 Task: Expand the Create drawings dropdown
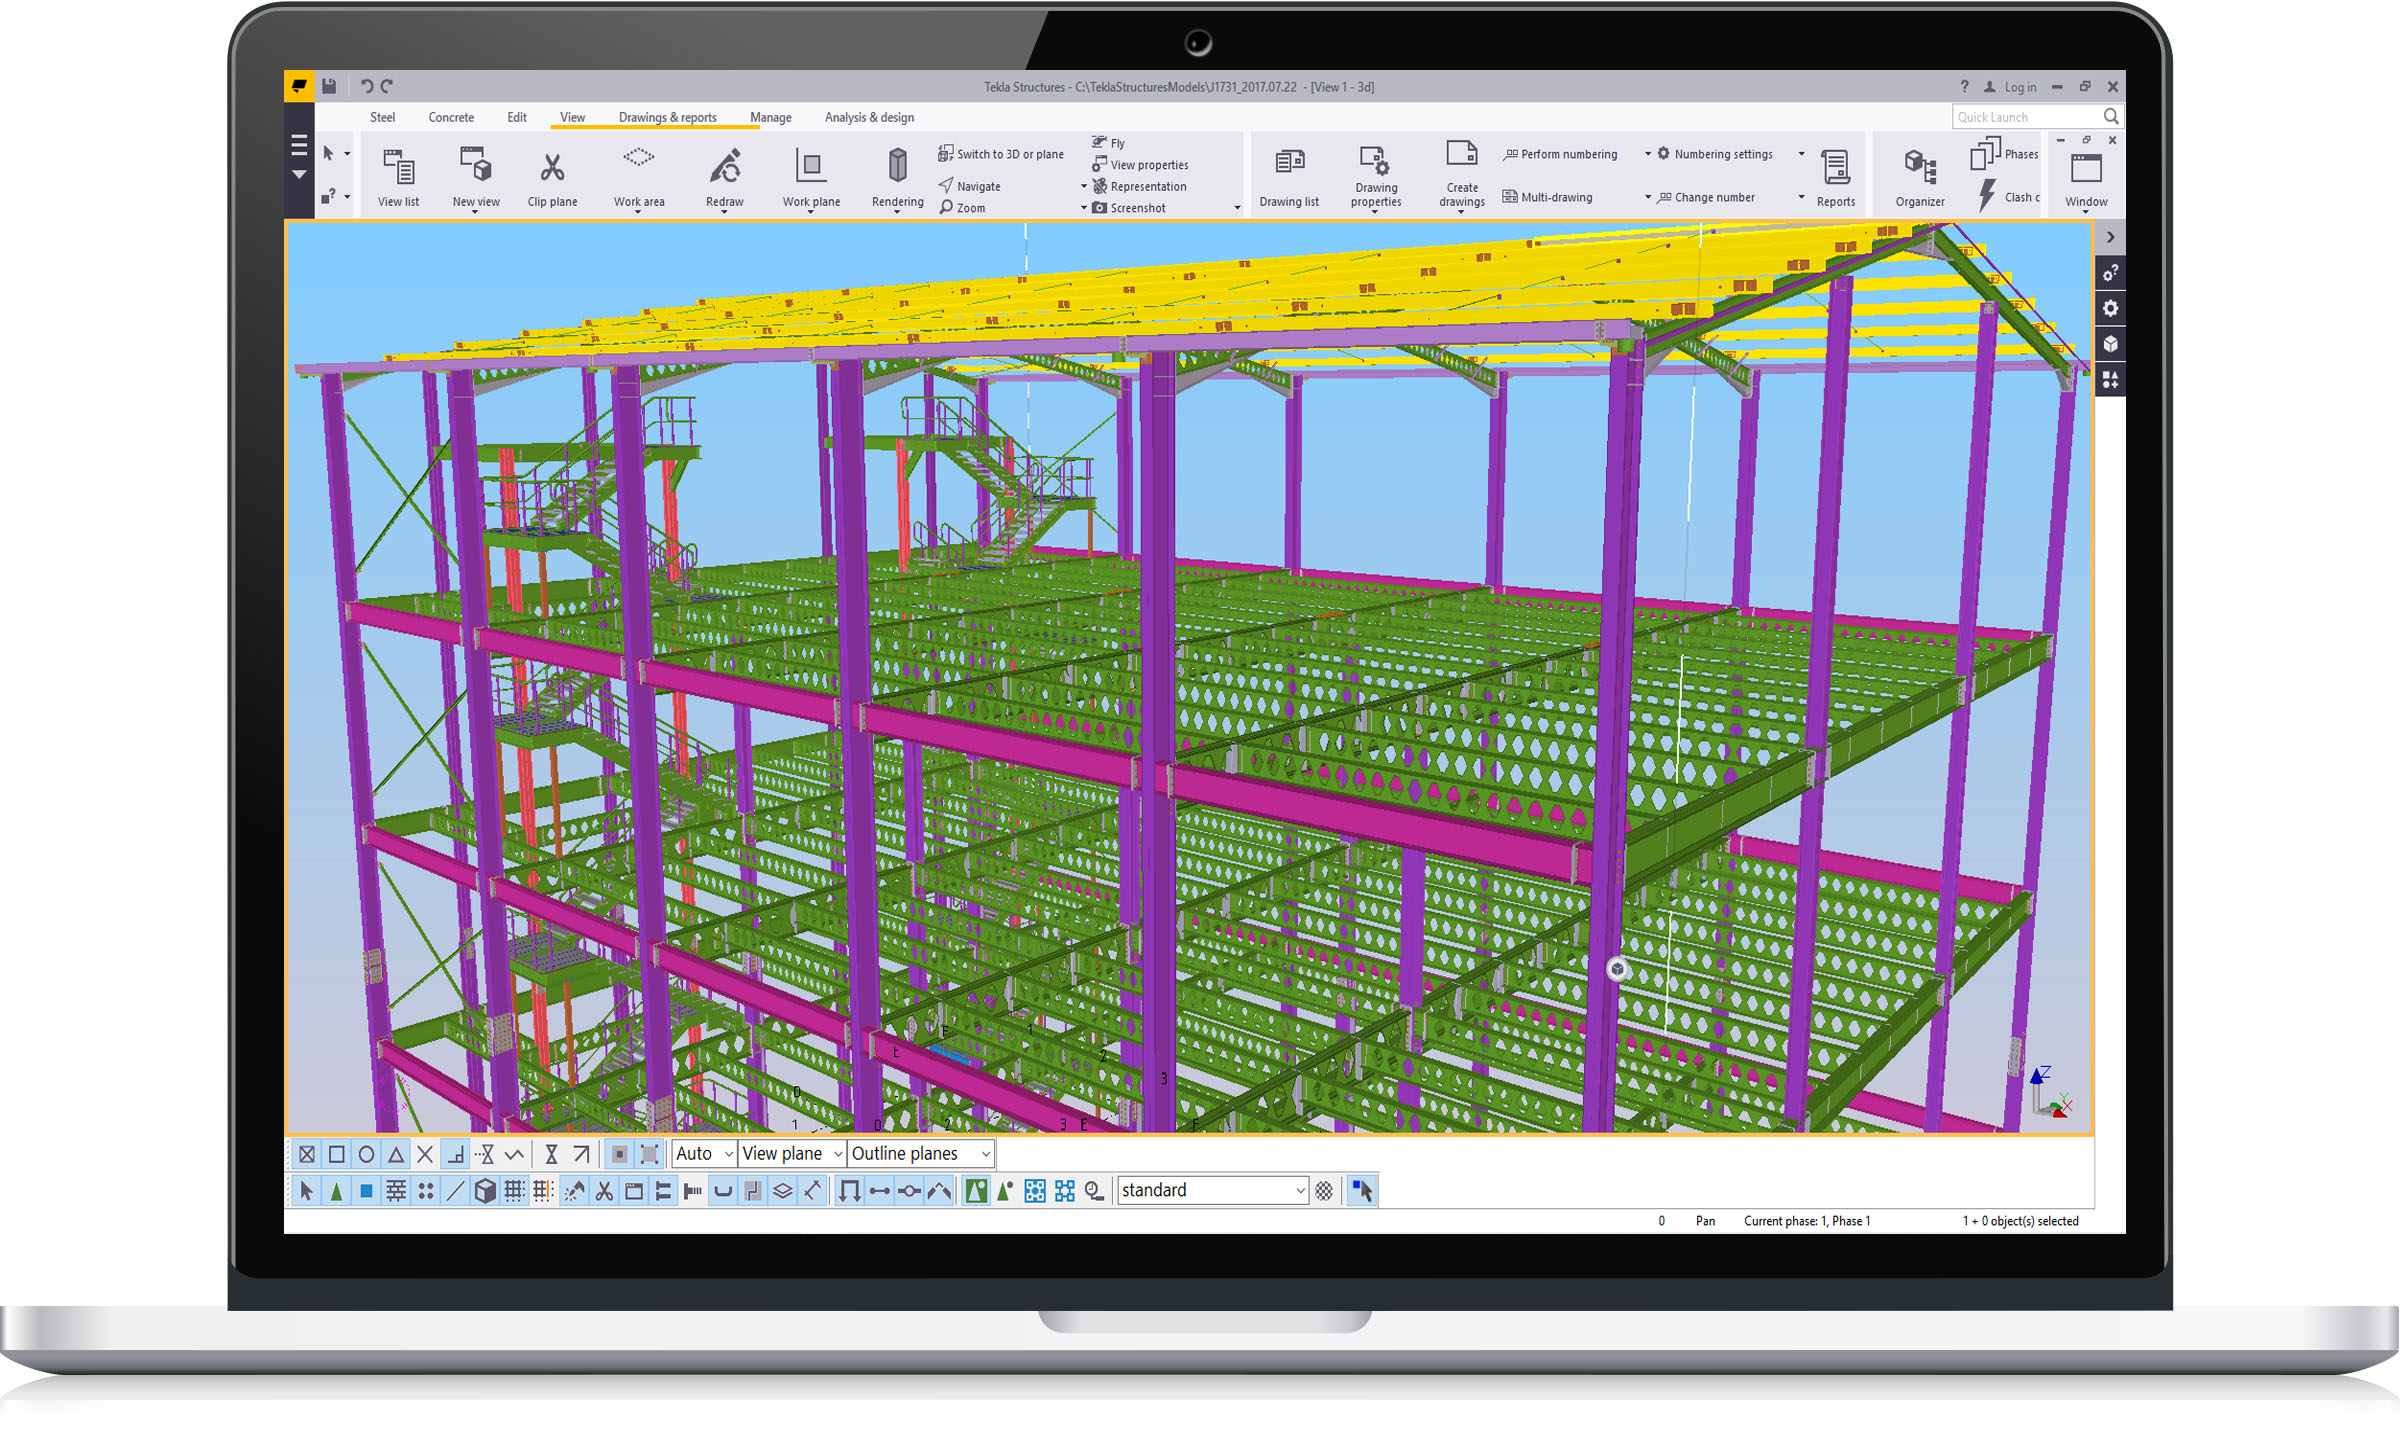click(1461, 212)
